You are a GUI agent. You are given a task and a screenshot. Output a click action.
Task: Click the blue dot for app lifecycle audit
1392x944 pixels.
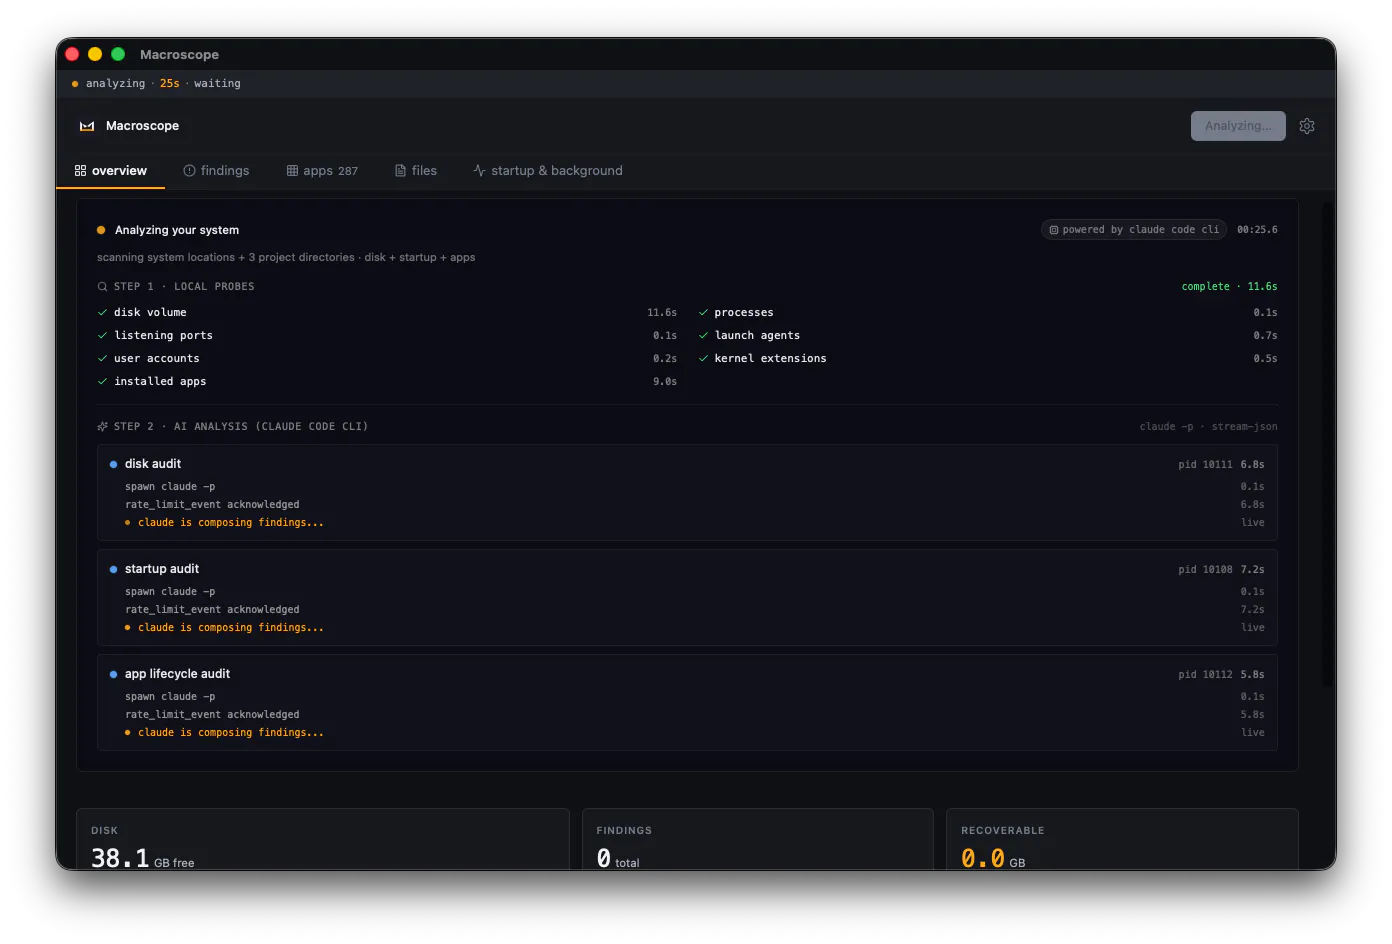point(113,675)
